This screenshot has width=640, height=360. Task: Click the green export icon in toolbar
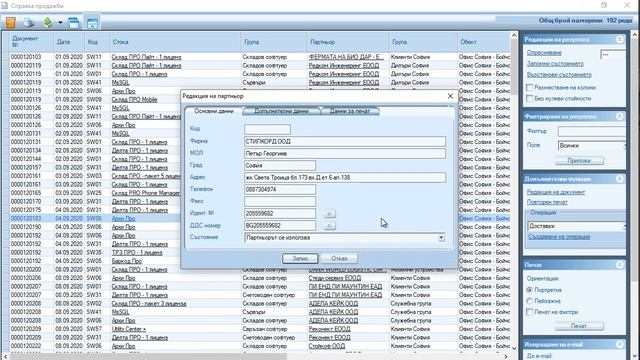tap(48, 22)
